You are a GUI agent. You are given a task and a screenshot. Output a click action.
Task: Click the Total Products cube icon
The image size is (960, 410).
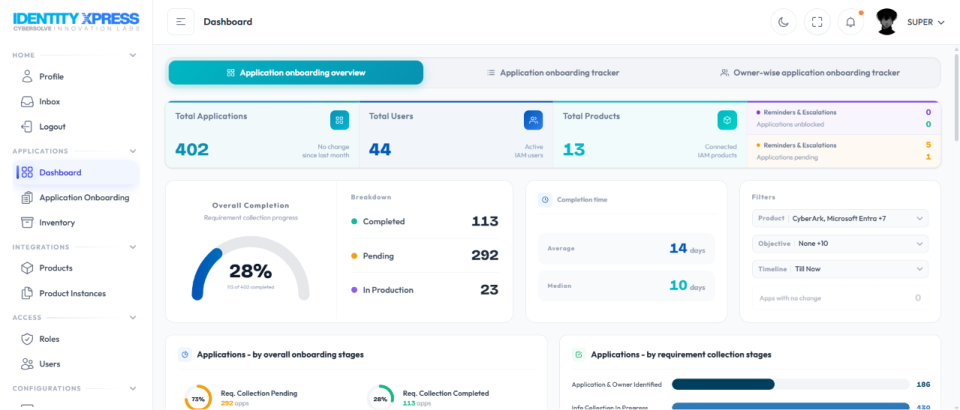coord(727,121)
